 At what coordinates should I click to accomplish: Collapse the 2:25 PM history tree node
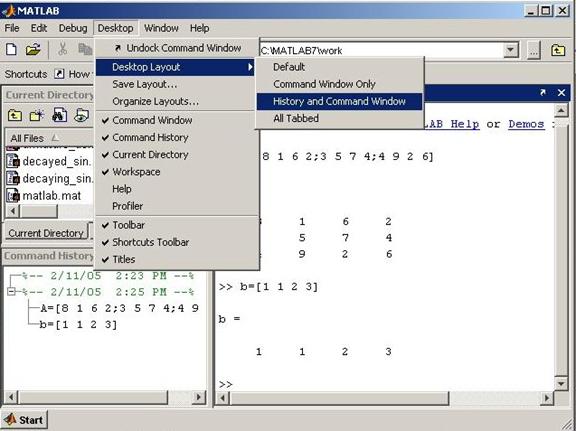coord(11,292)
